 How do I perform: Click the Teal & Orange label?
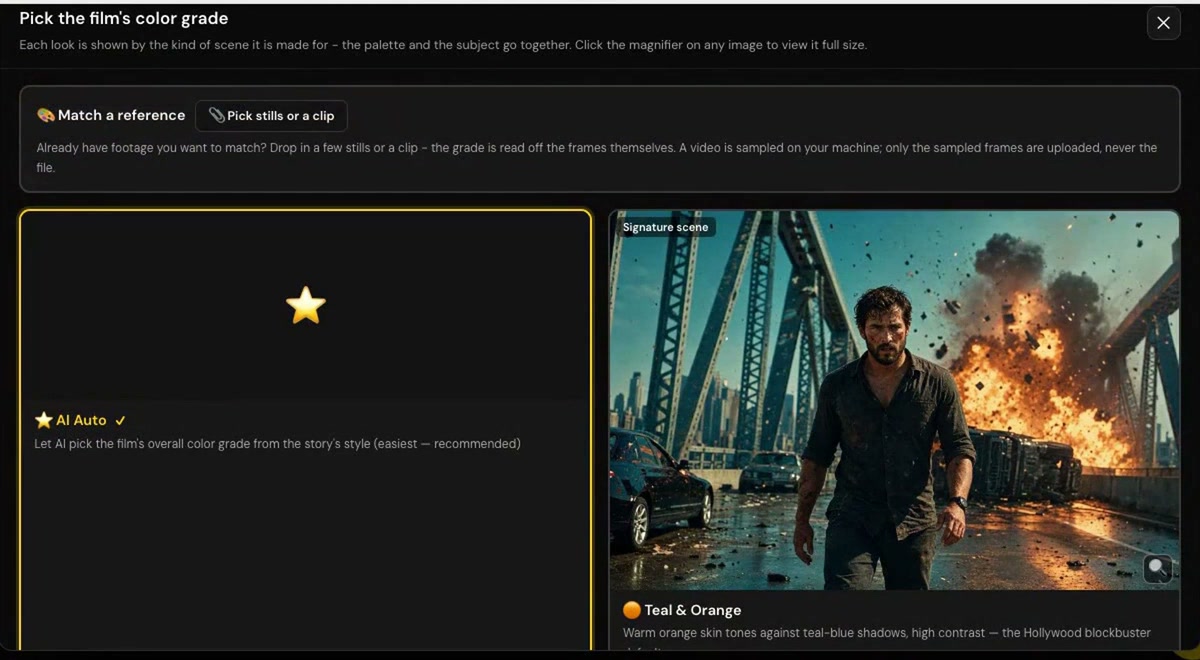click(693, 610)
